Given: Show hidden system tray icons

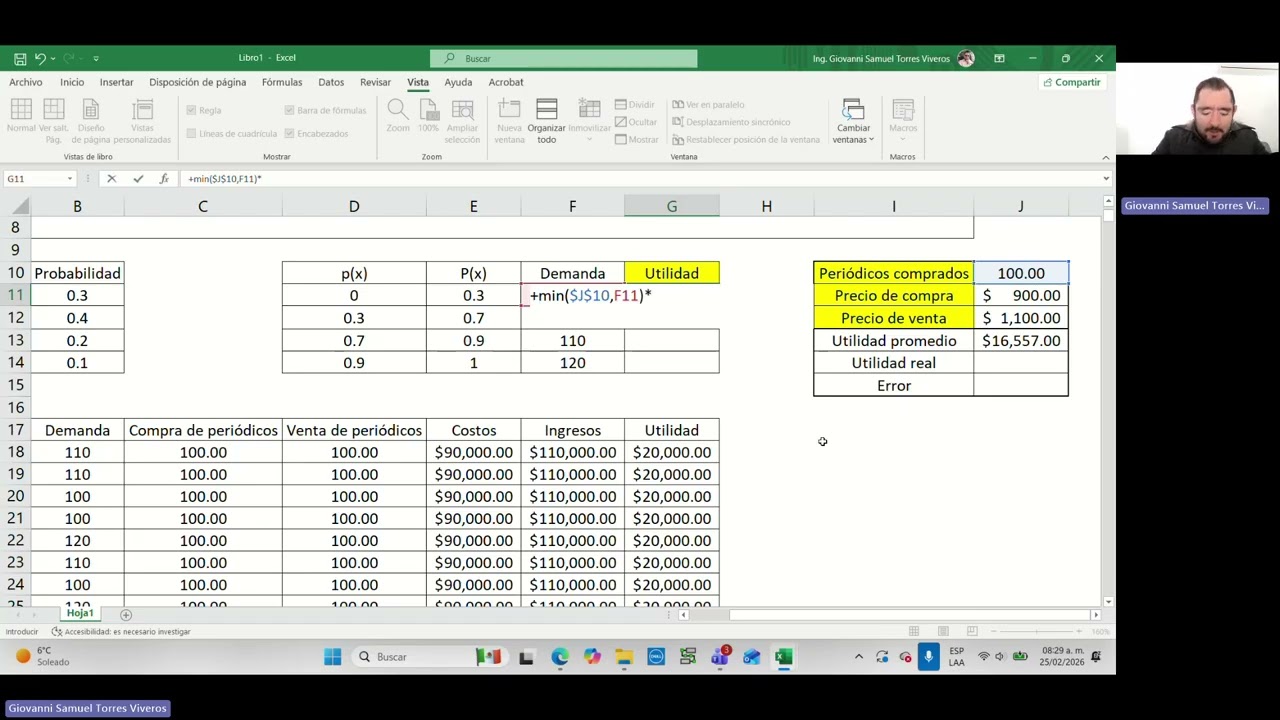Looking at the screenshot, I should pyautogui.click(x=858, y=657).
